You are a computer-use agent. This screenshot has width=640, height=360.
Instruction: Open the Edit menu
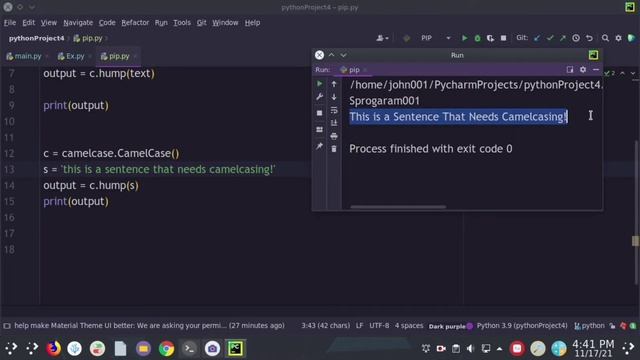(x=28, y=23)
